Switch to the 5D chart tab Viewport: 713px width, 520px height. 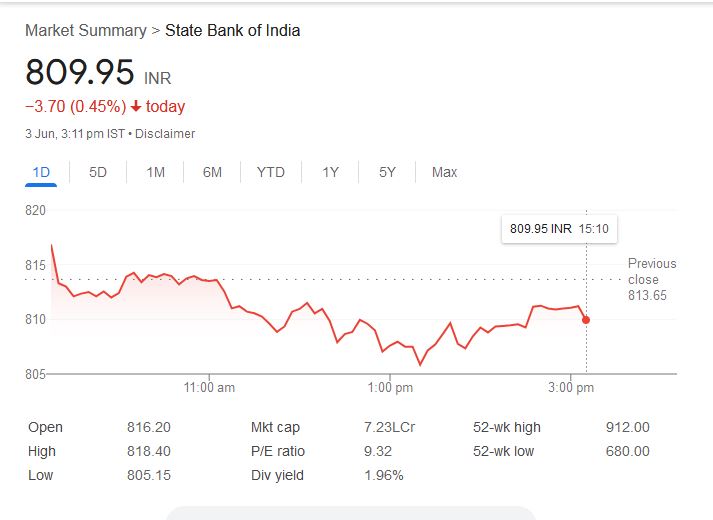point(98,172)
